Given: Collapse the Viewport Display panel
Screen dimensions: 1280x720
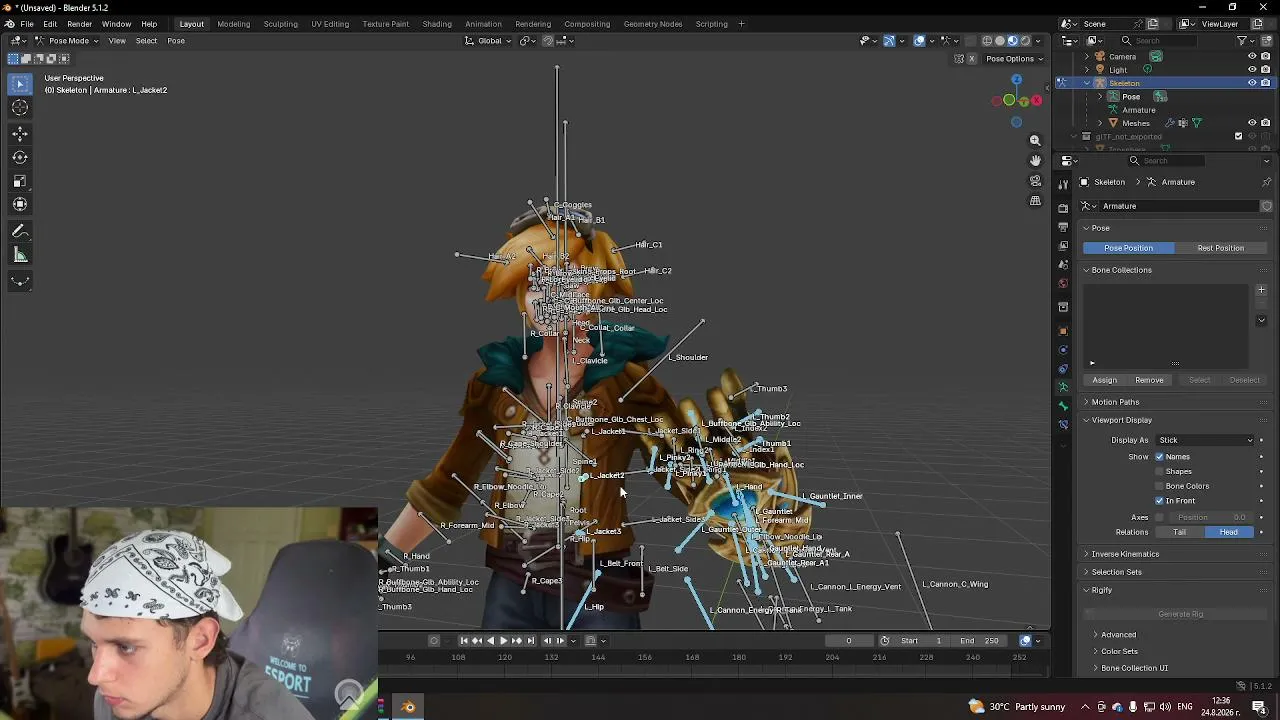Looking at the screenshot, I should pos(1121,420).
